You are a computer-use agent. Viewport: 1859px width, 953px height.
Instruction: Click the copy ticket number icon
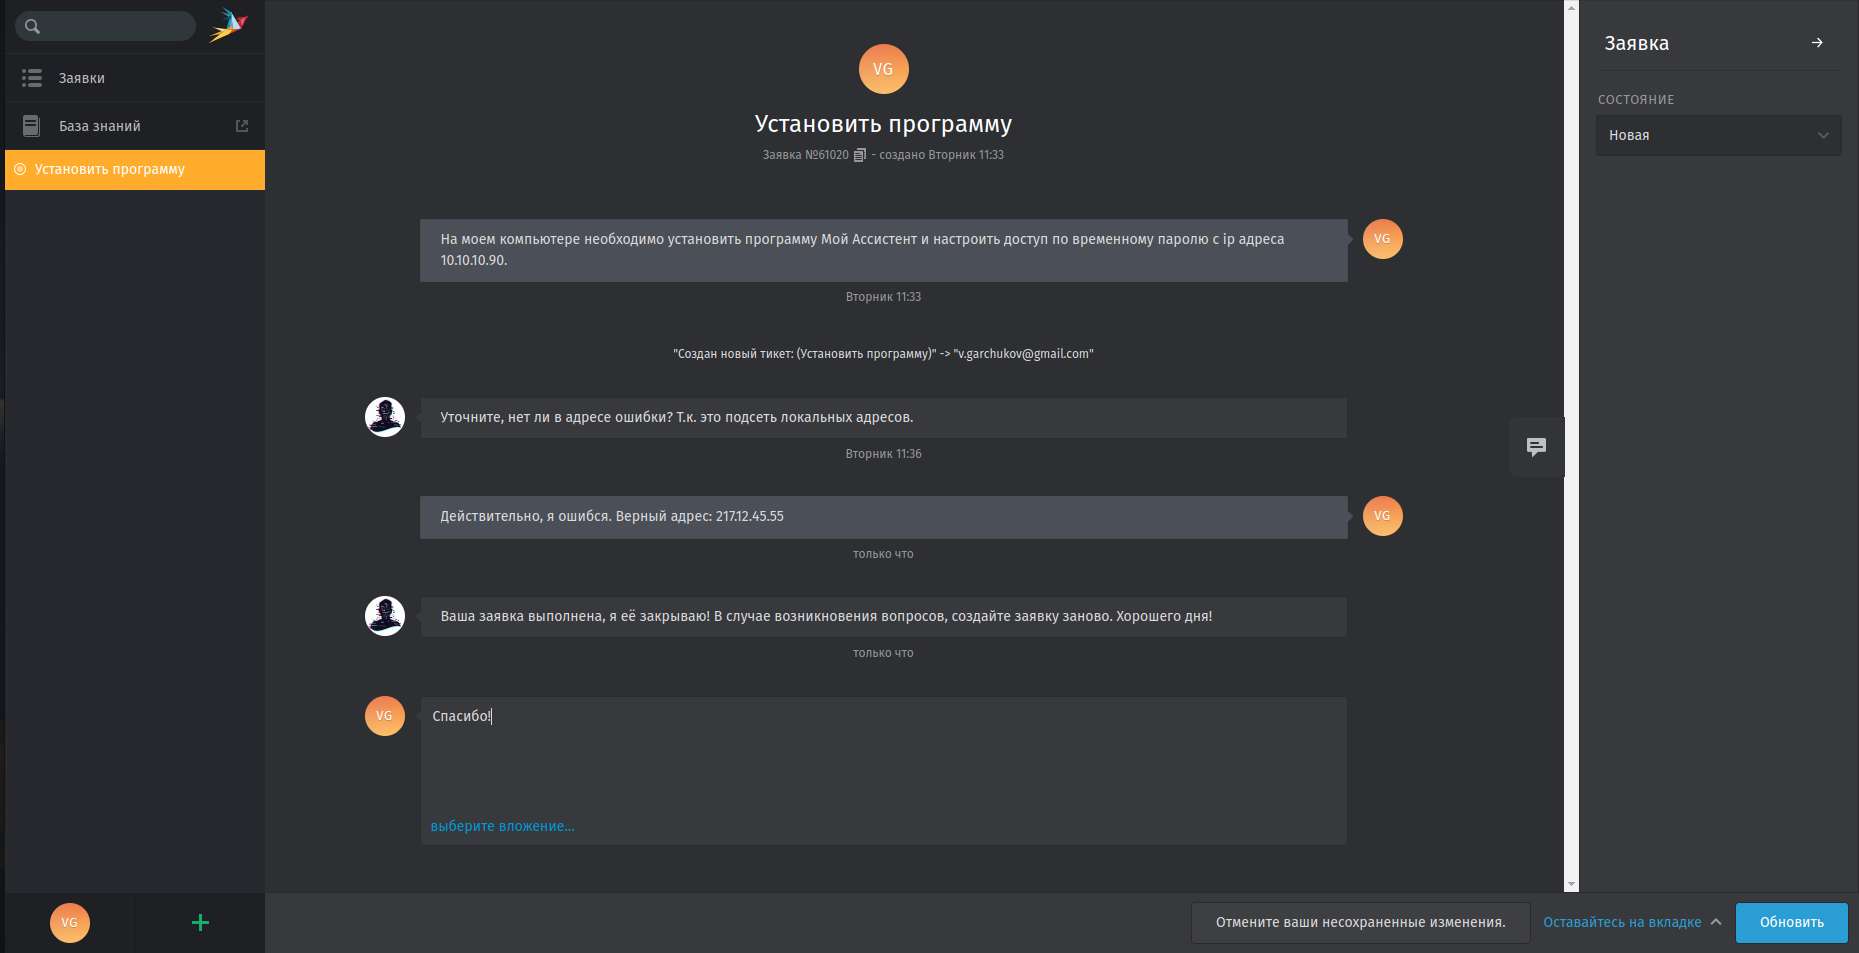pos(859,155)
